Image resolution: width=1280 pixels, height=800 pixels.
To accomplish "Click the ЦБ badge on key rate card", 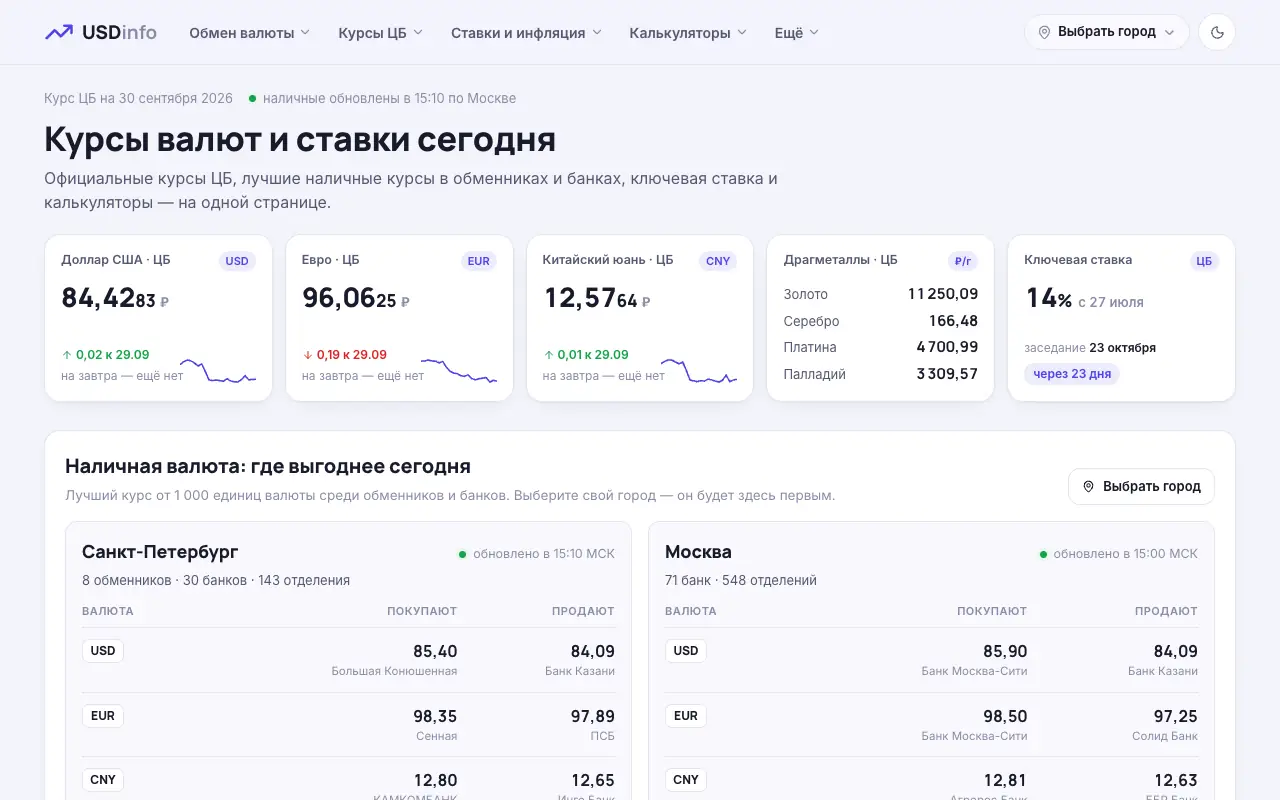I will 1204,261.
